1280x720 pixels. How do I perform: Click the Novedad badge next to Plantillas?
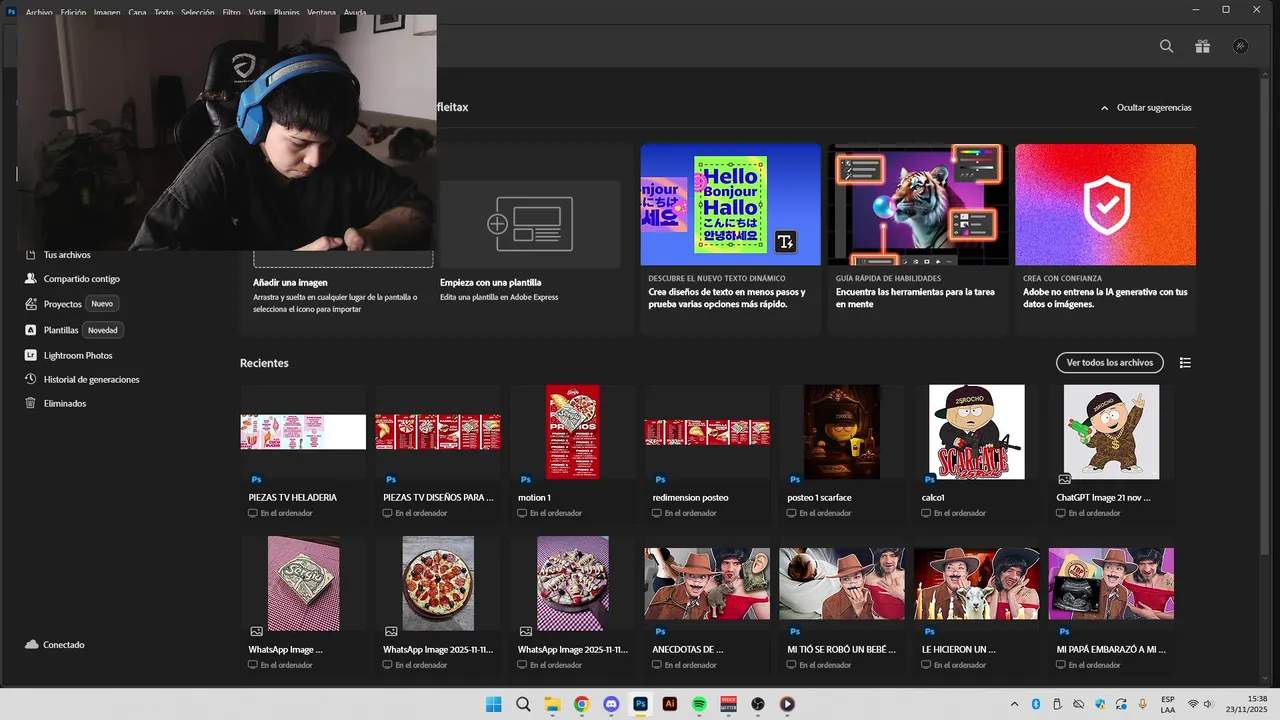point(103,330)
